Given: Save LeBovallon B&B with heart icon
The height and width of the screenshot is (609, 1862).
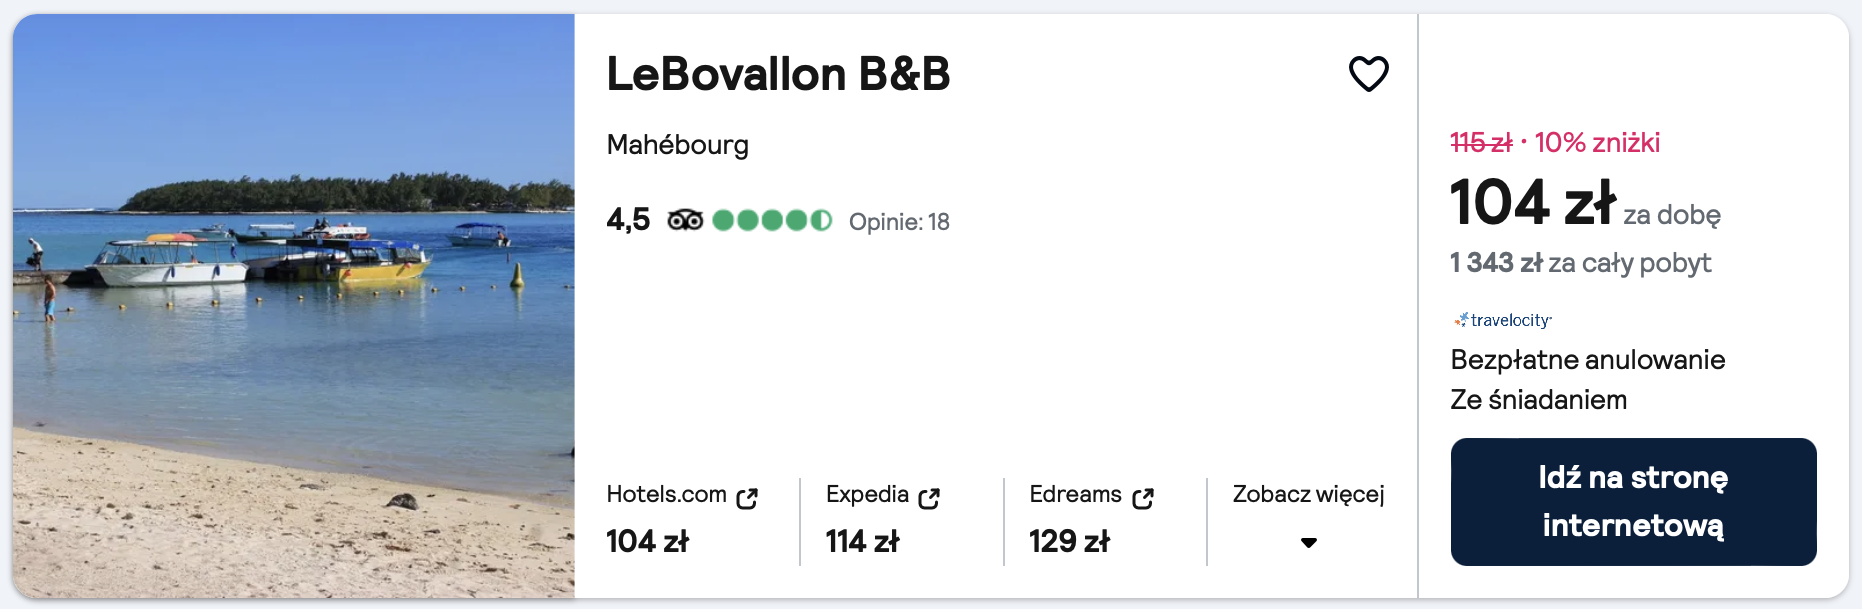Looking at the screenshot, I should [1368, 74].
